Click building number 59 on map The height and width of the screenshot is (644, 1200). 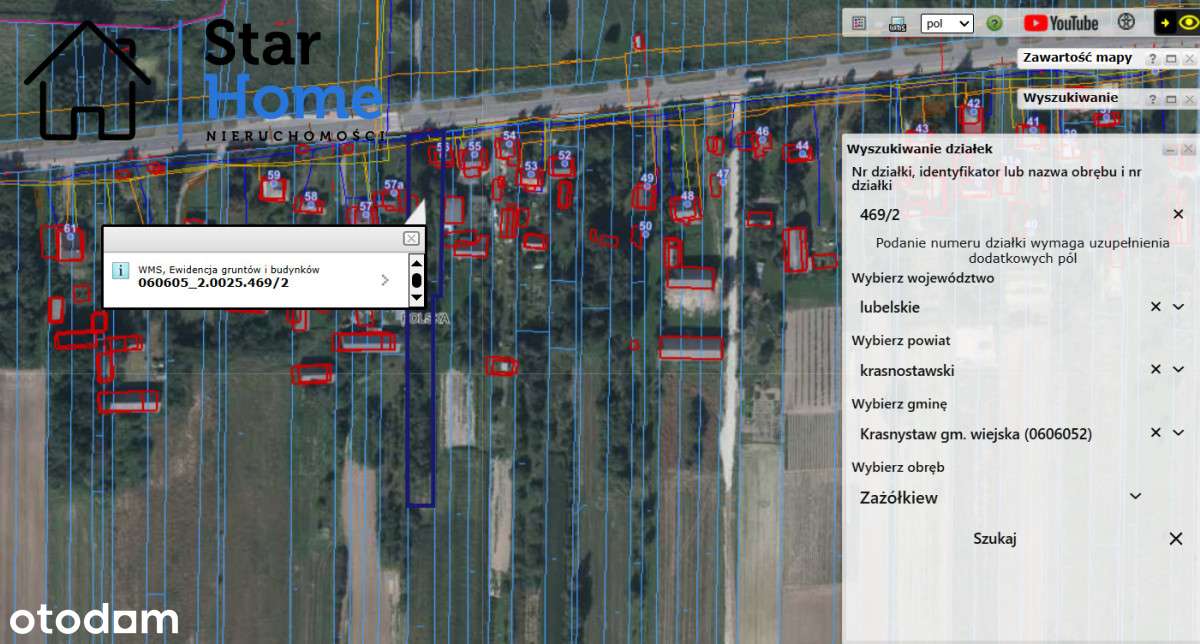[x=273, y=176]
